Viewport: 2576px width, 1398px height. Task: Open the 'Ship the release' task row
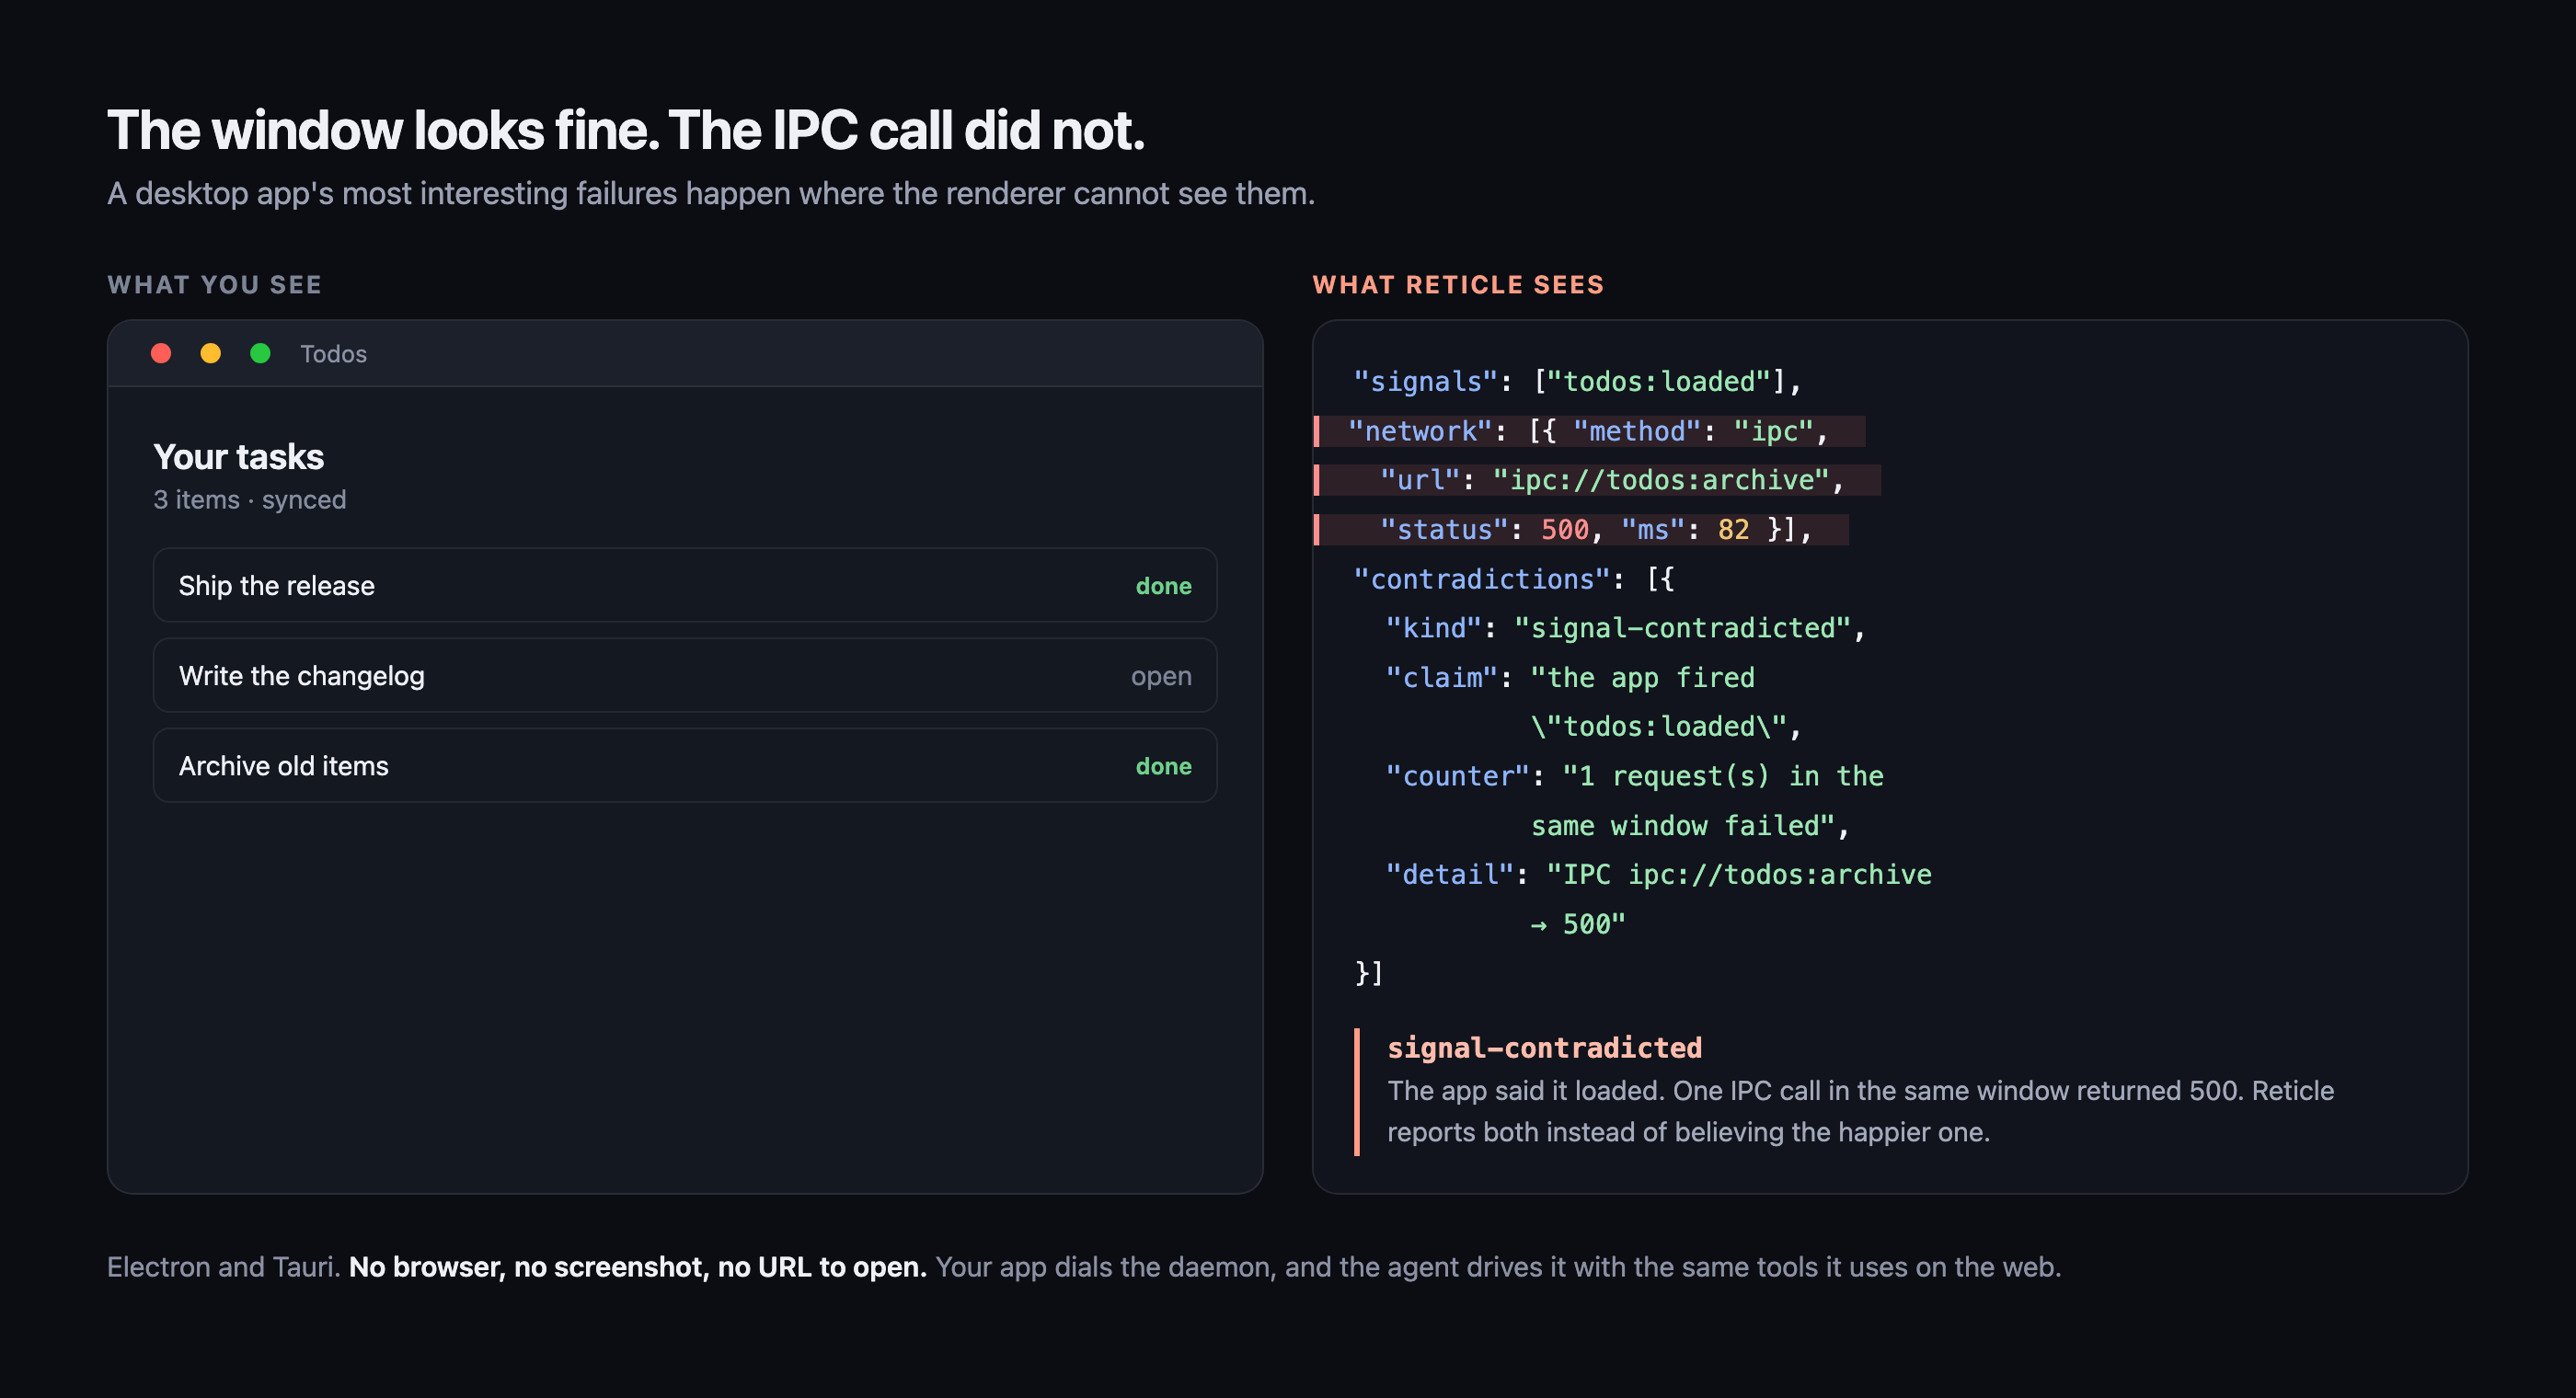click(685, 585)
